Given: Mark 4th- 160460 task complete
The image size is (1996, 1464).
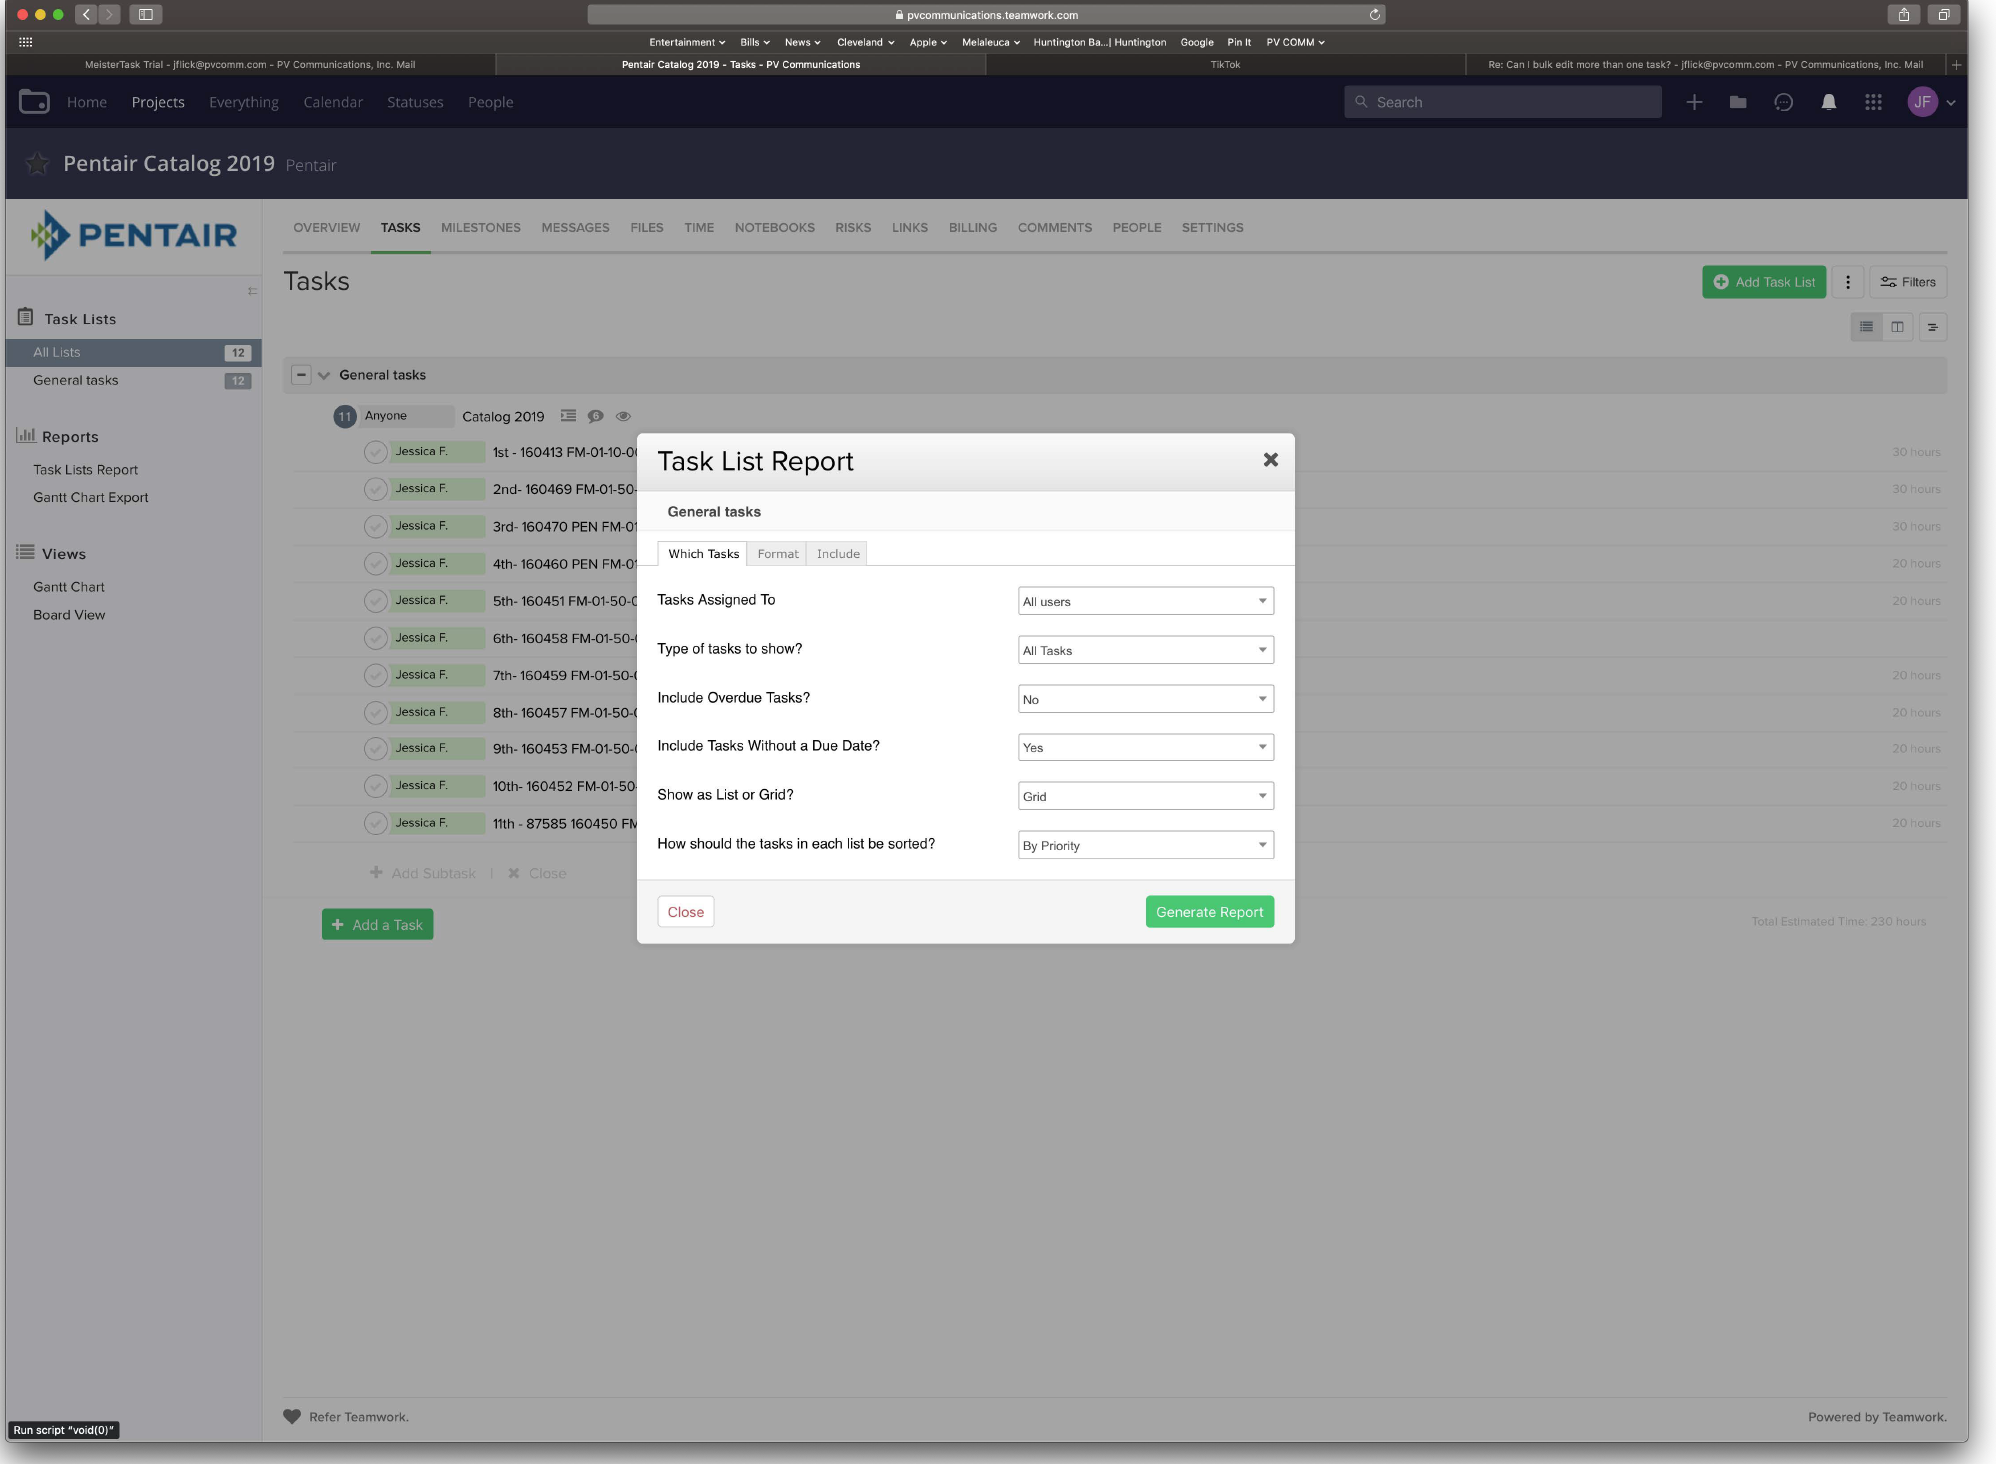Looking at the screenshot, I should (x=375, y=564).
